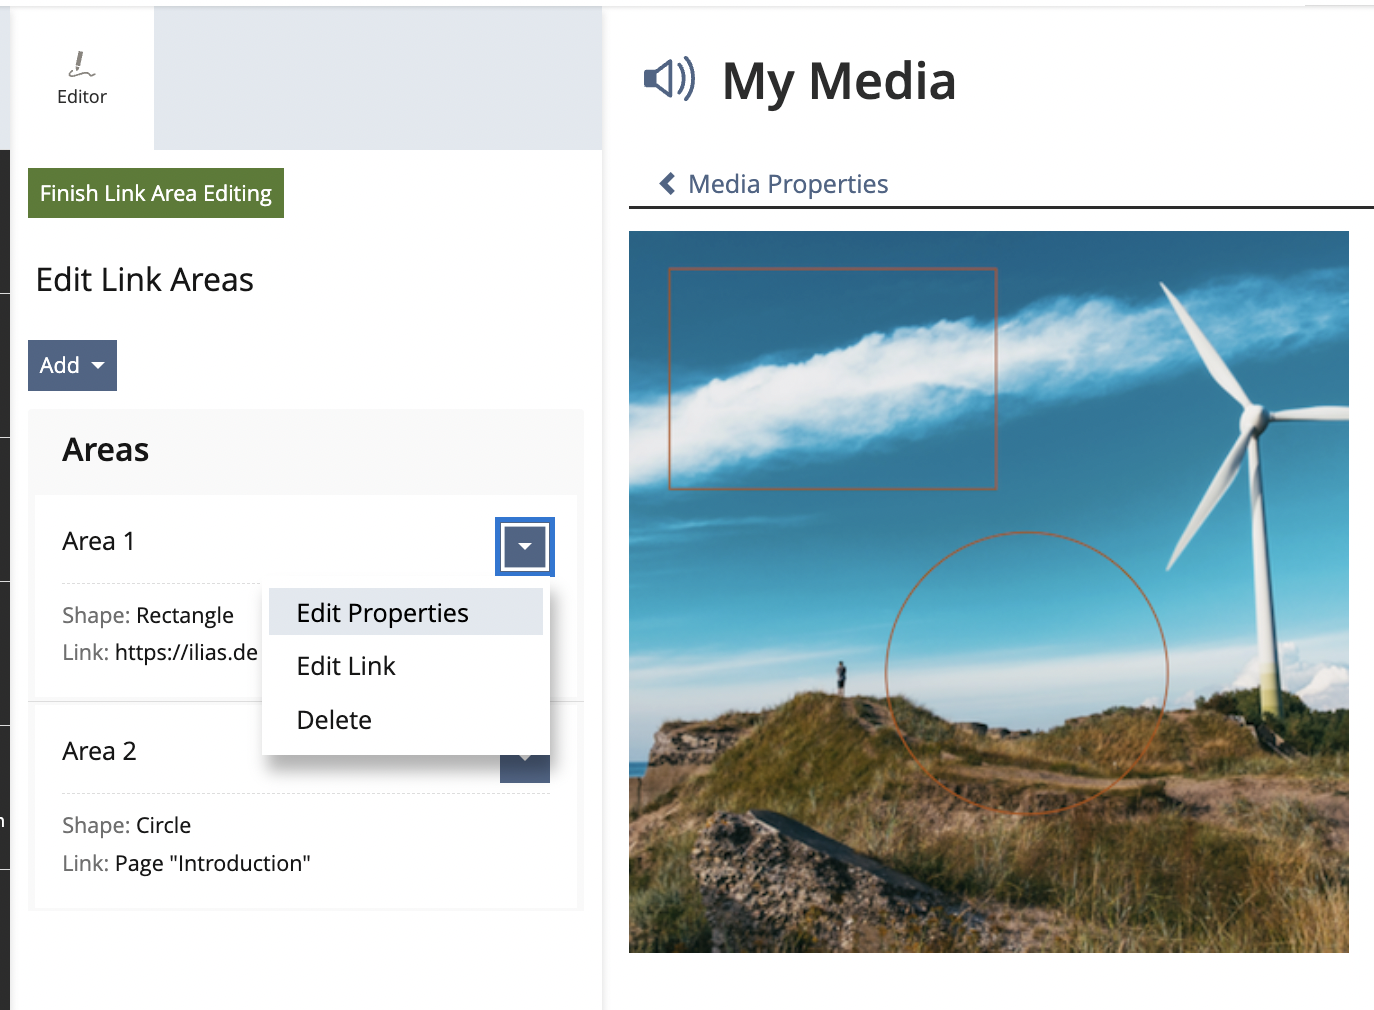Click the My Media title
This screenshot has height=1010, width=1374.
(838, 81)
